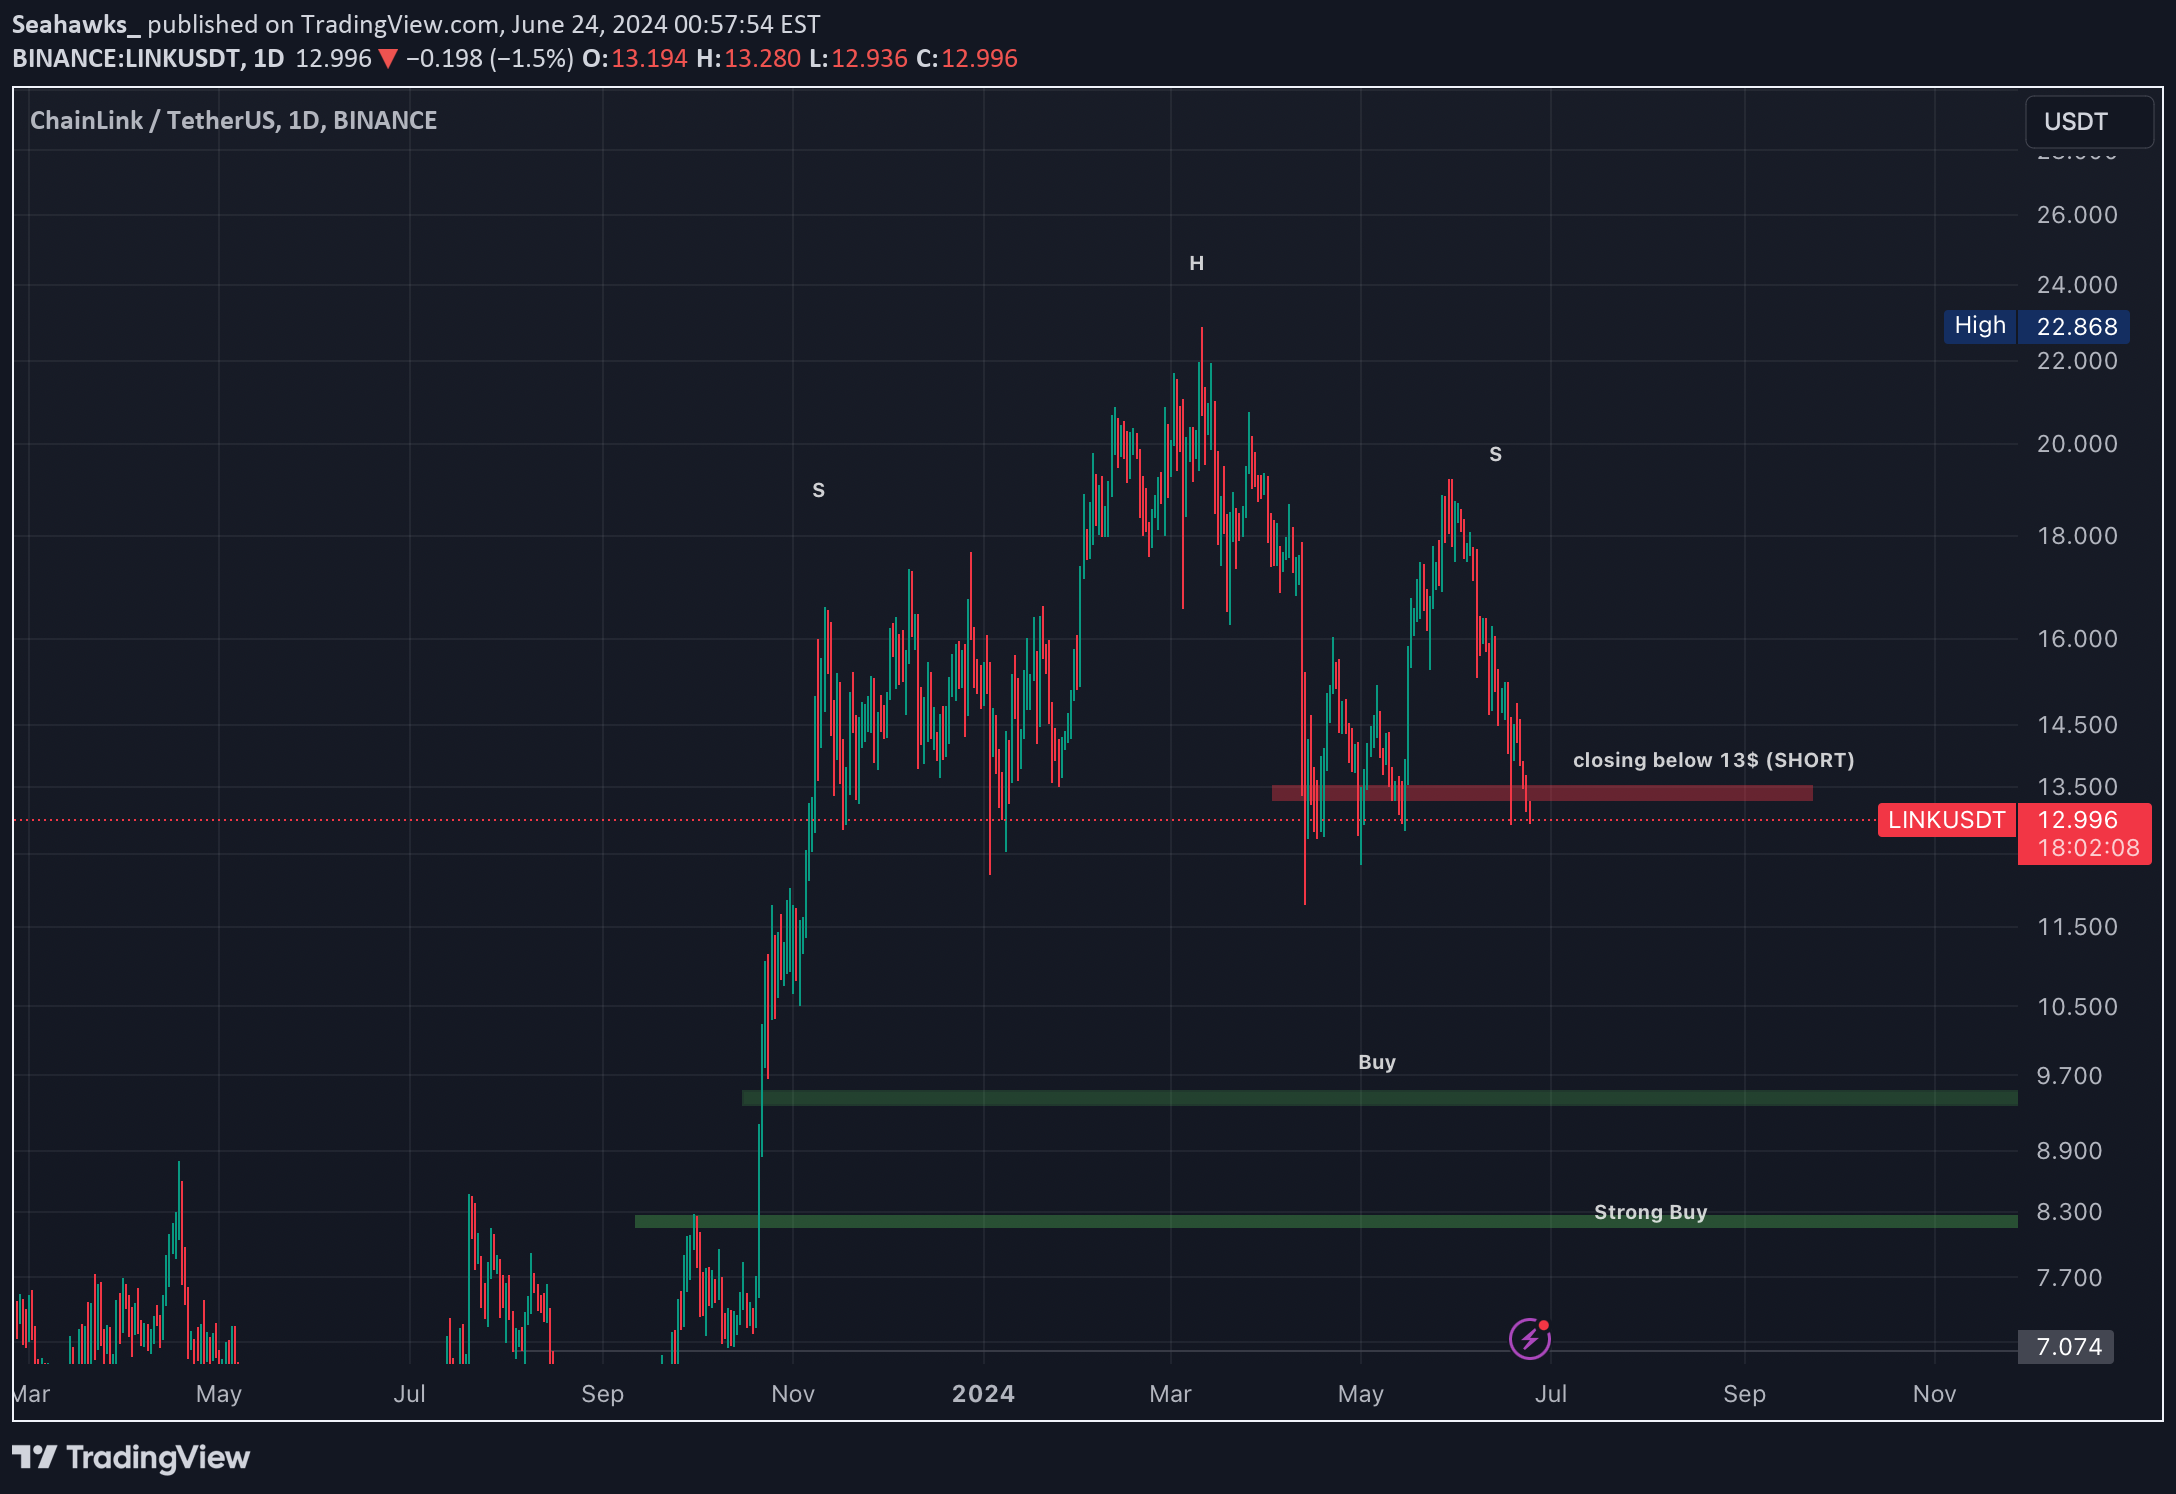Click the O:13.194 open value
Viewport: 2176px width, 1494px height.
point(635,59)
